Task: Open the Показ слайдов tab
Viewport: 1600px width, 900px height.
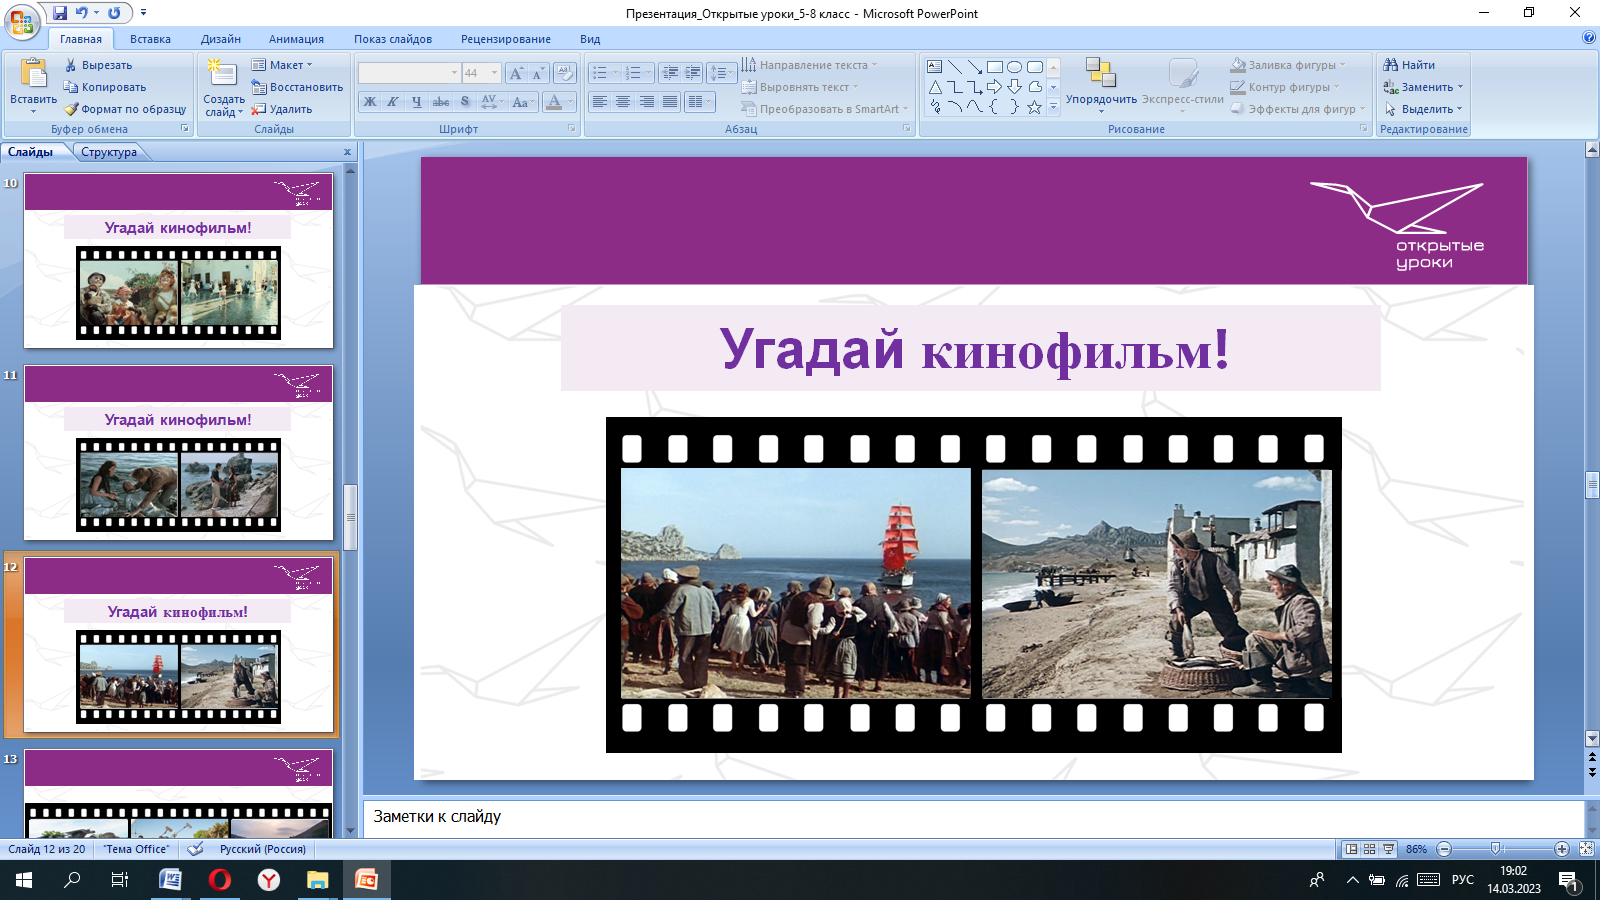Action: coord(393,39)
